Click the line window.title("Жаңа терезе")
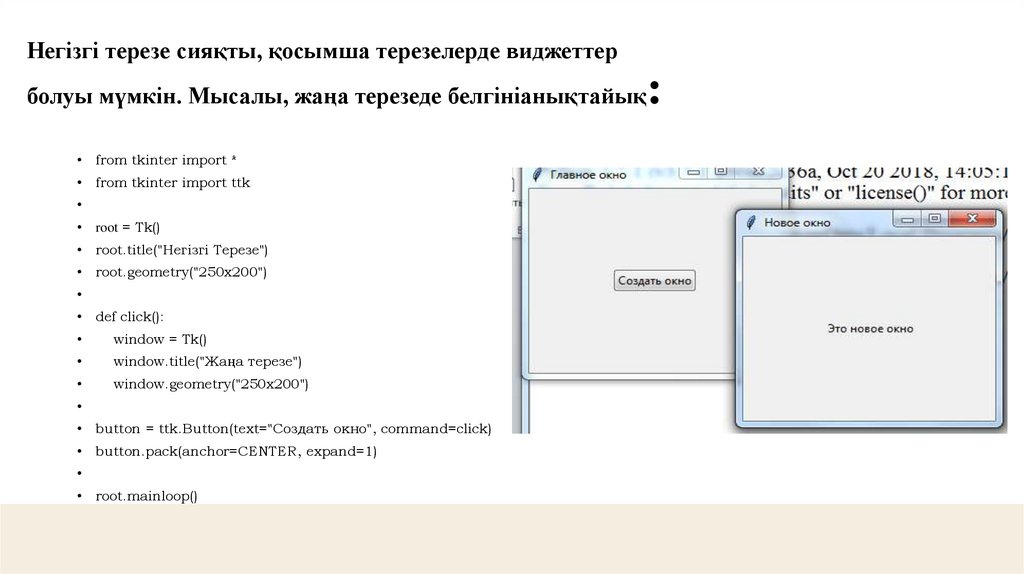The image size is (1024, 574). tap(208, 361)
